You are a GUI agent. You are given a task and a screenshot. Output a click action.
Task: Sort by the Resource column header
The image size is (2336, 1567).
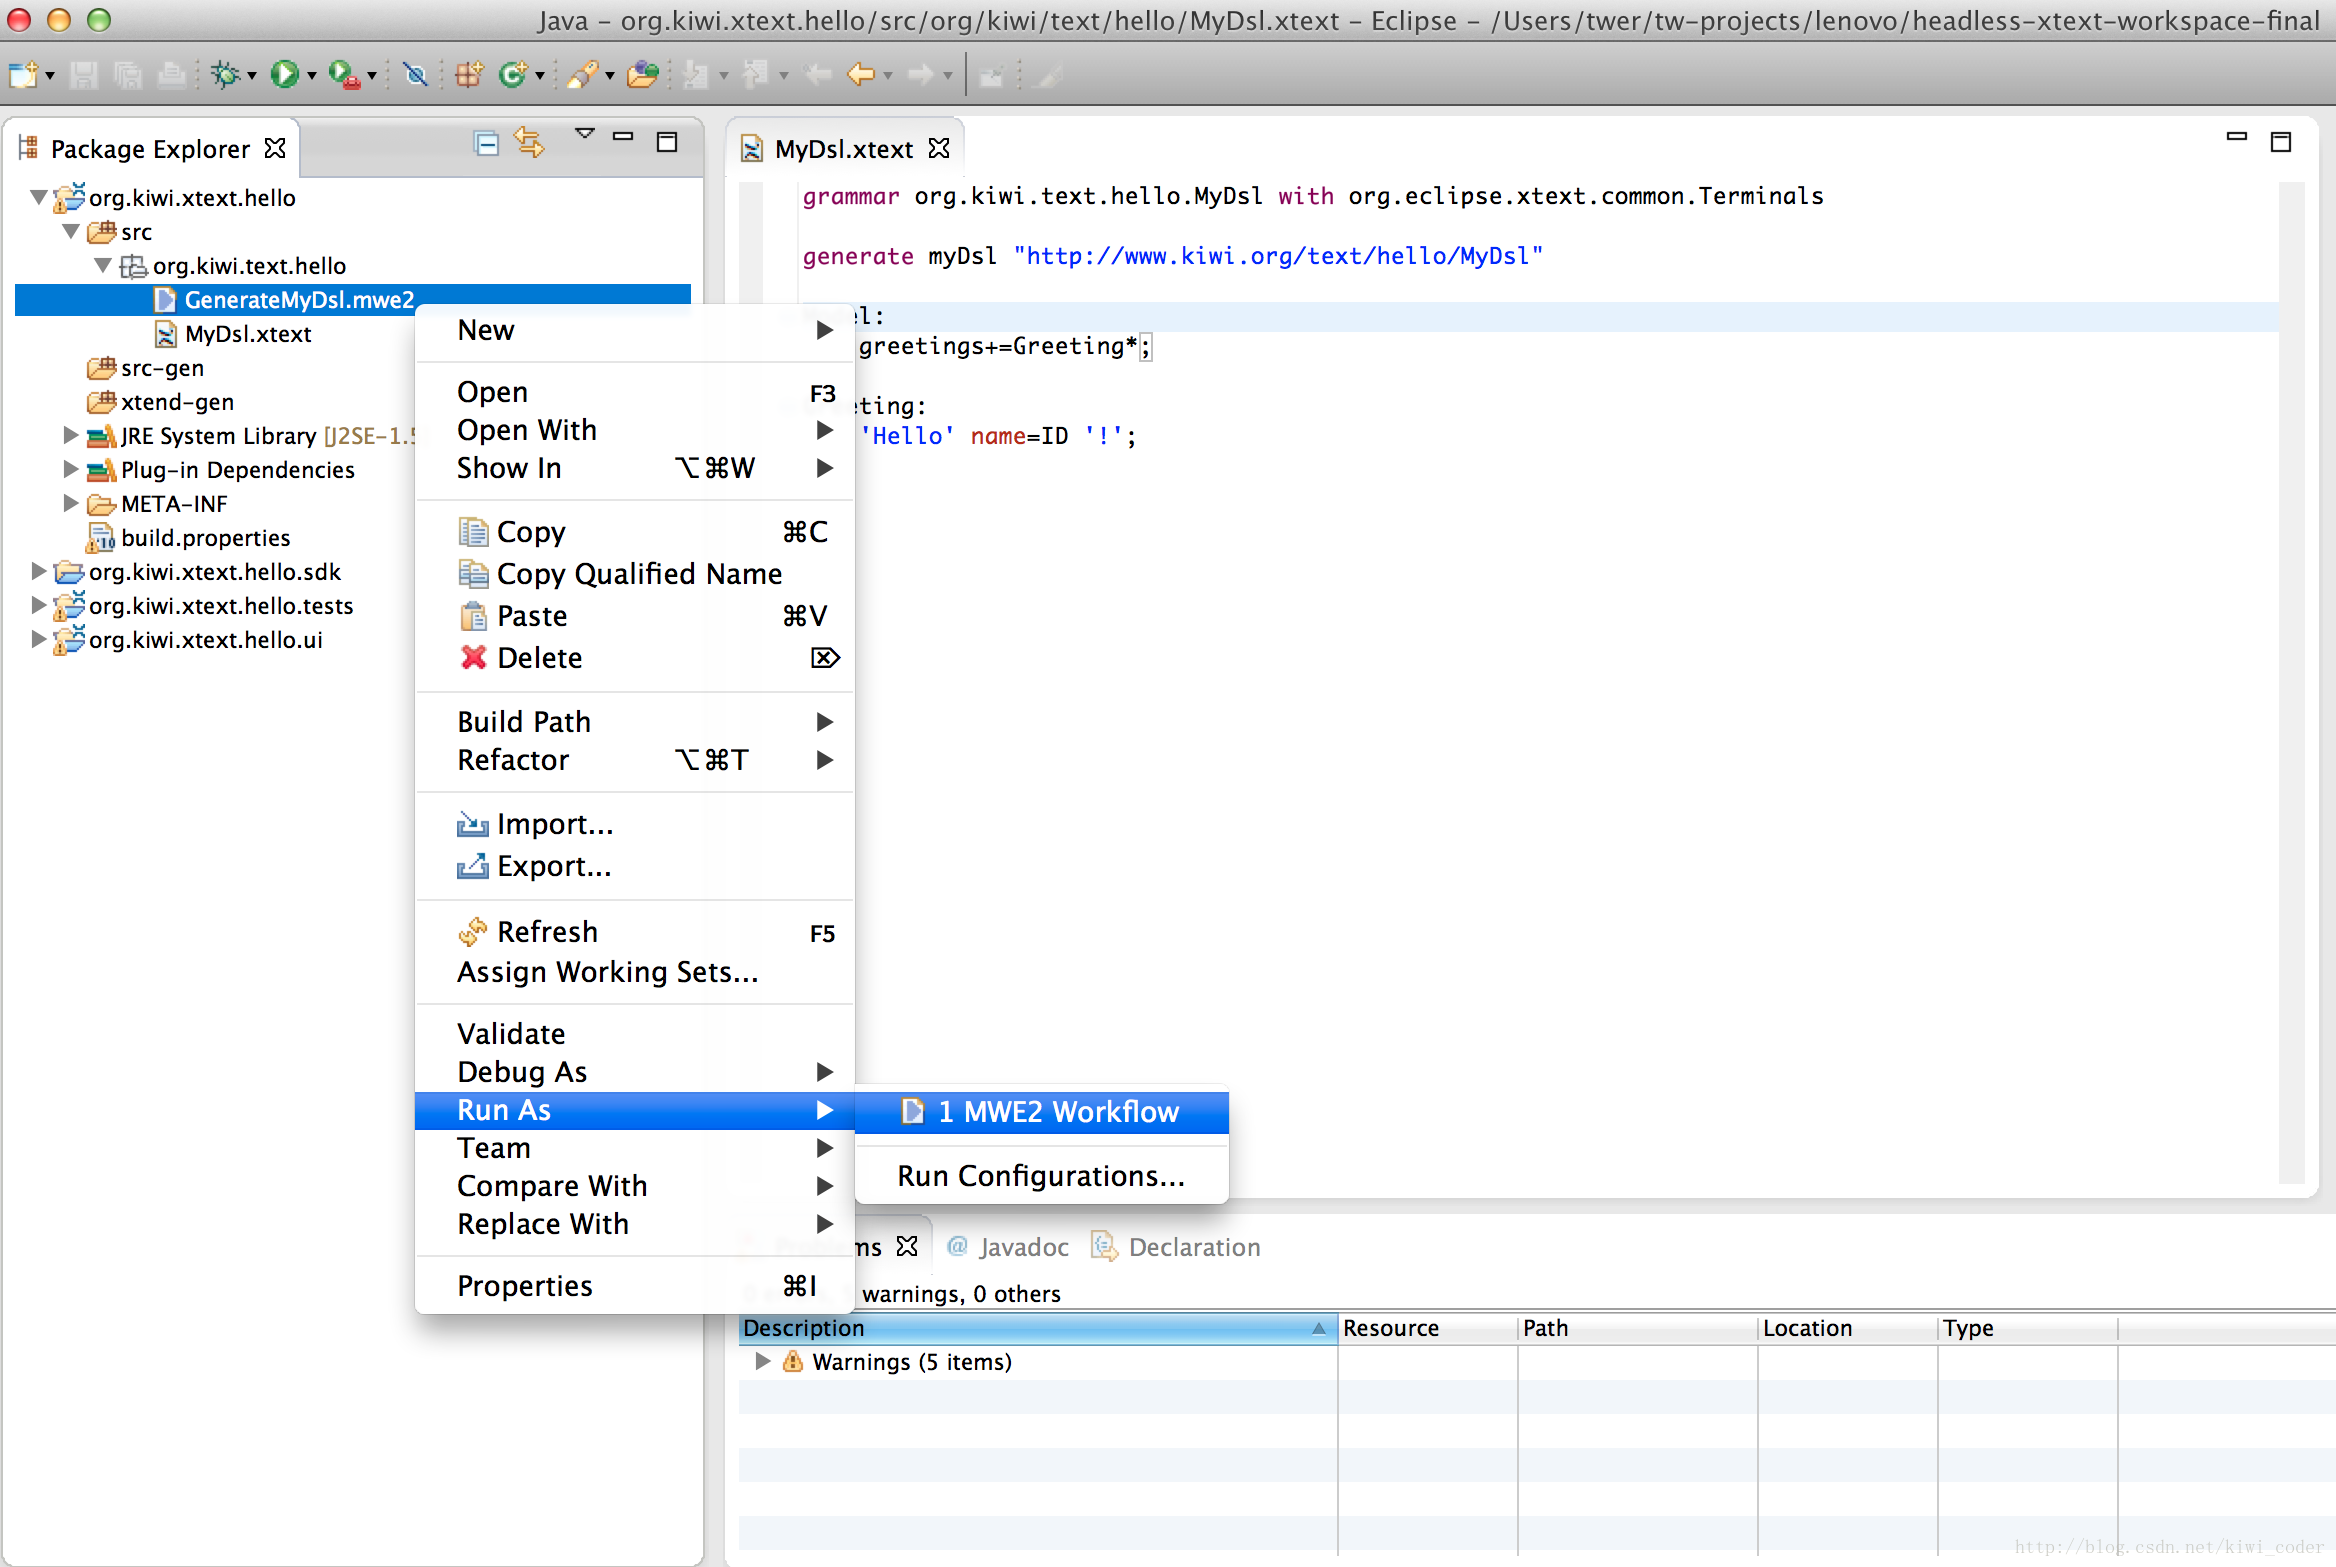1428,1328
